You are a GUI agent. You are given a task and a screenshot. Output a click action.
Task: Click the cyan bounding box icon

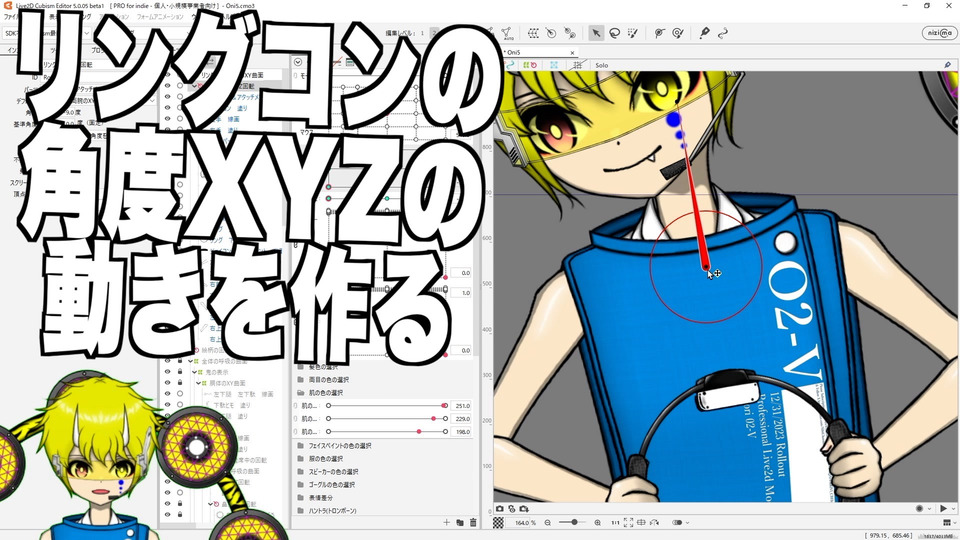[x=554, y=65]
